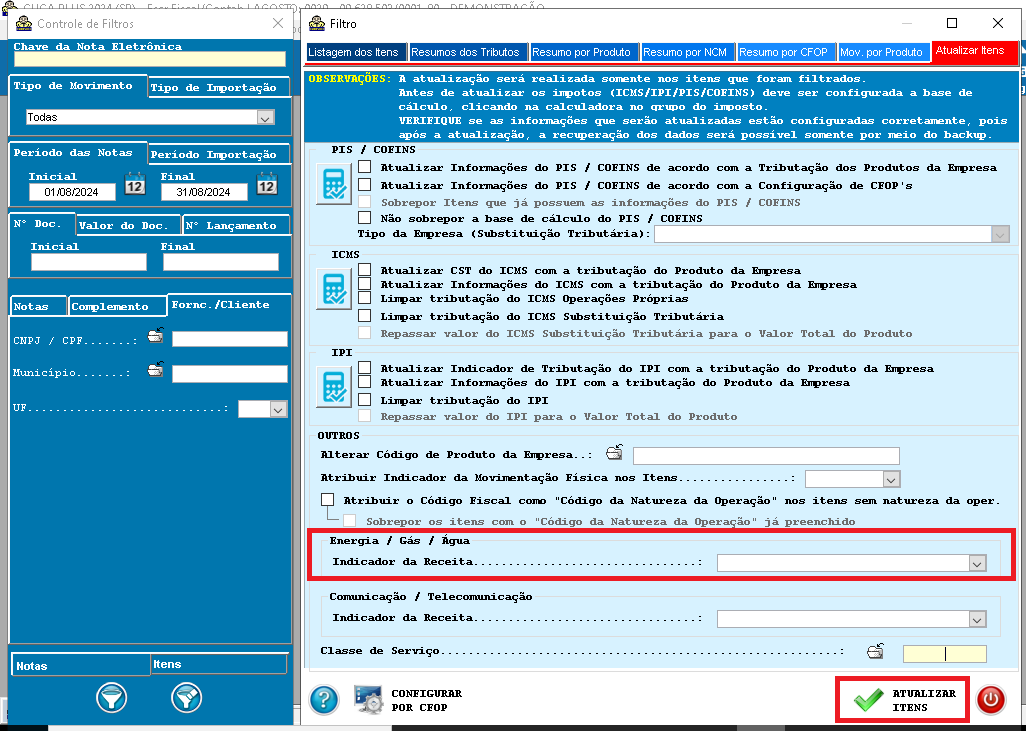Open the UF dropdown
The height and width of the screenshot is (731, 1026).
tap(278, 410)
